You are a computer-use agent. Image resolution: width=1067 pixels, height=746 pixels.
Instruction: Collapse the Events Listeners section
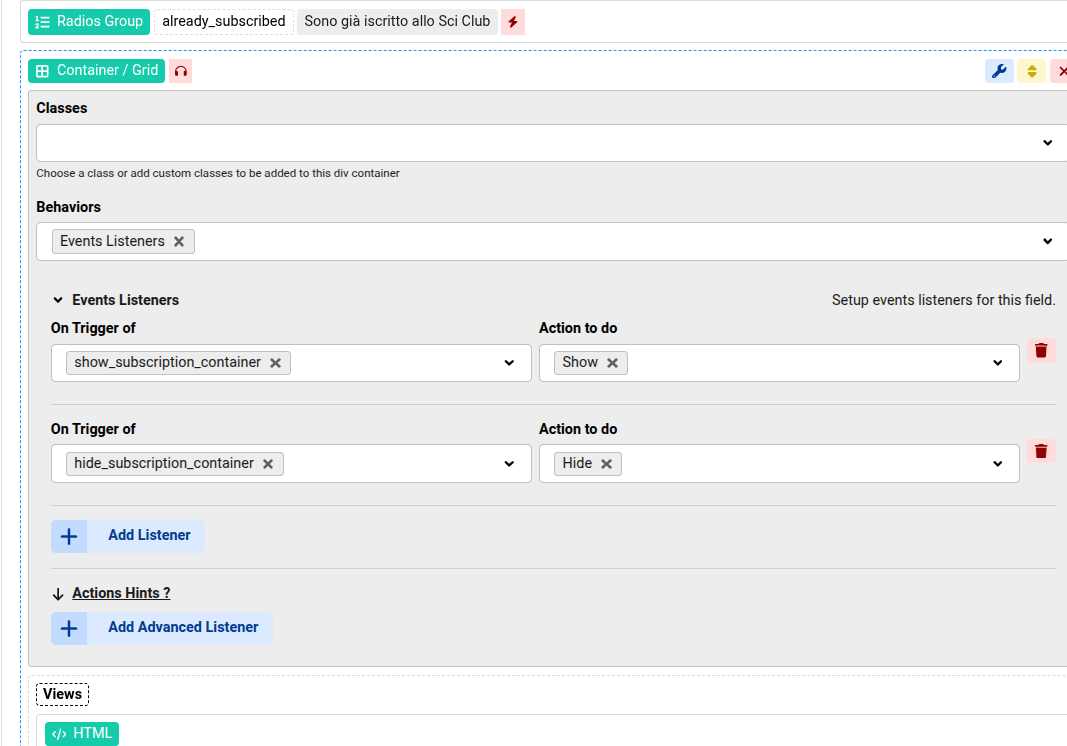58,300
